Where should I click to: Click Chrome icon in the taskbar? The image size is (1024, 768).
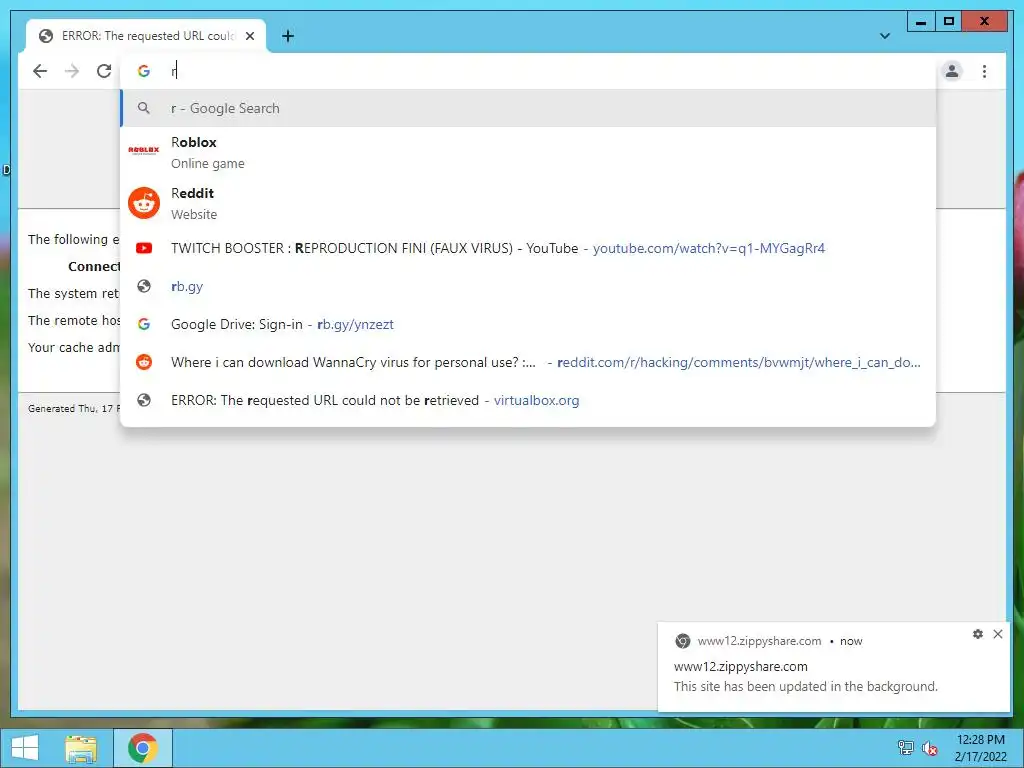tap(143, 748)
